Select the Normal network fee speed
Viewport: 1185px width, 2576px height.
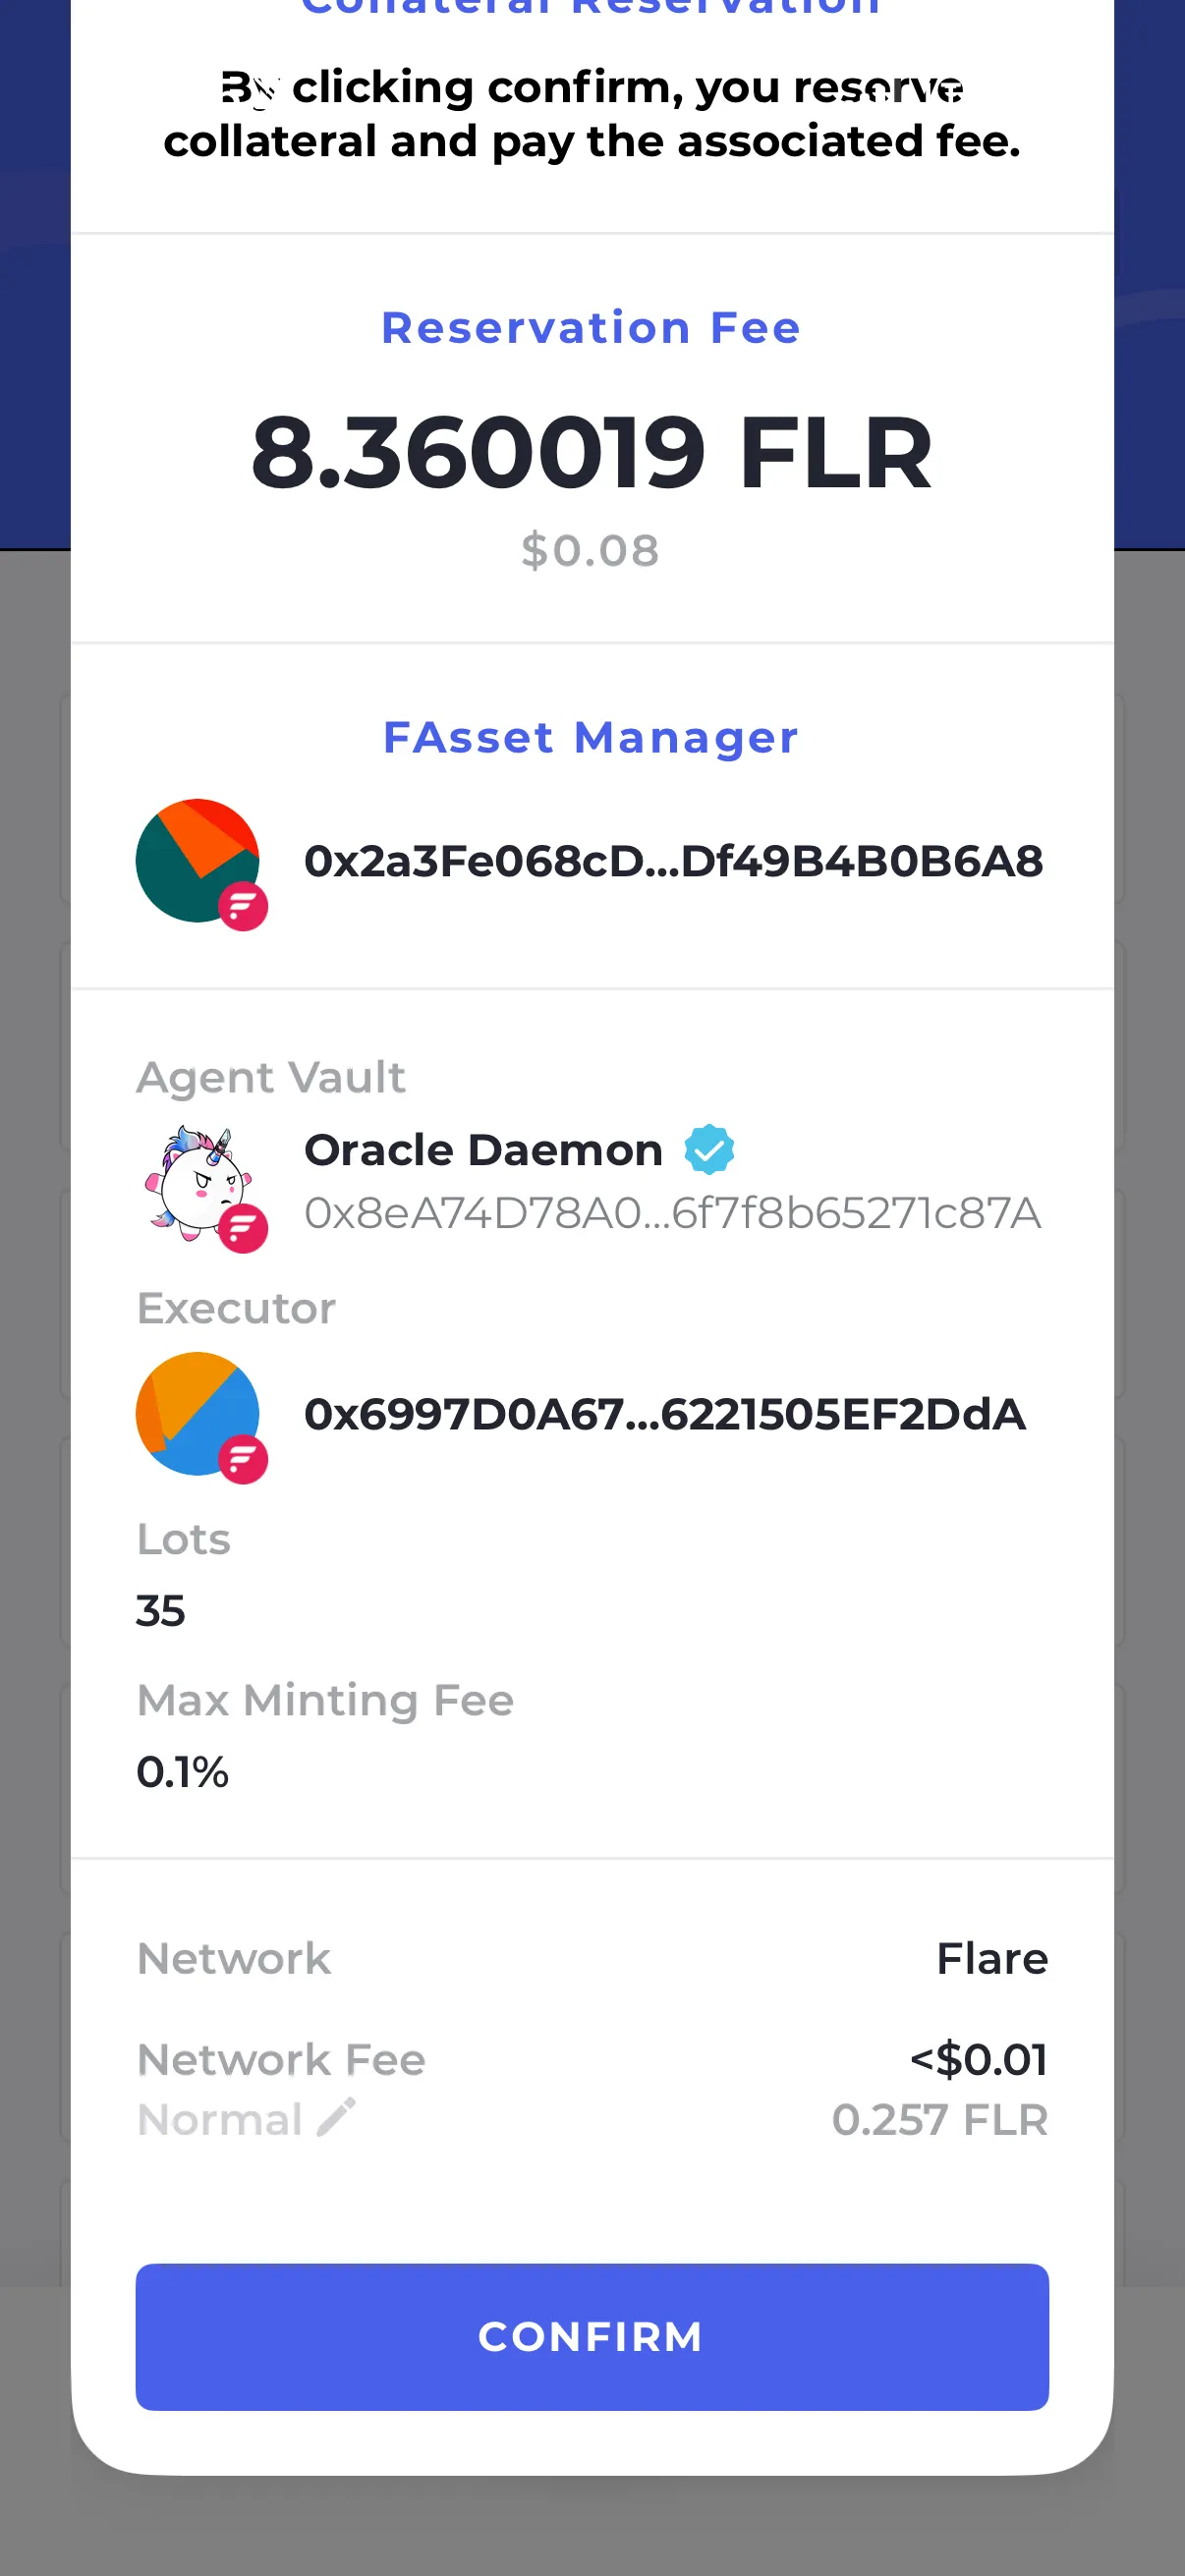coord(219,2119)
